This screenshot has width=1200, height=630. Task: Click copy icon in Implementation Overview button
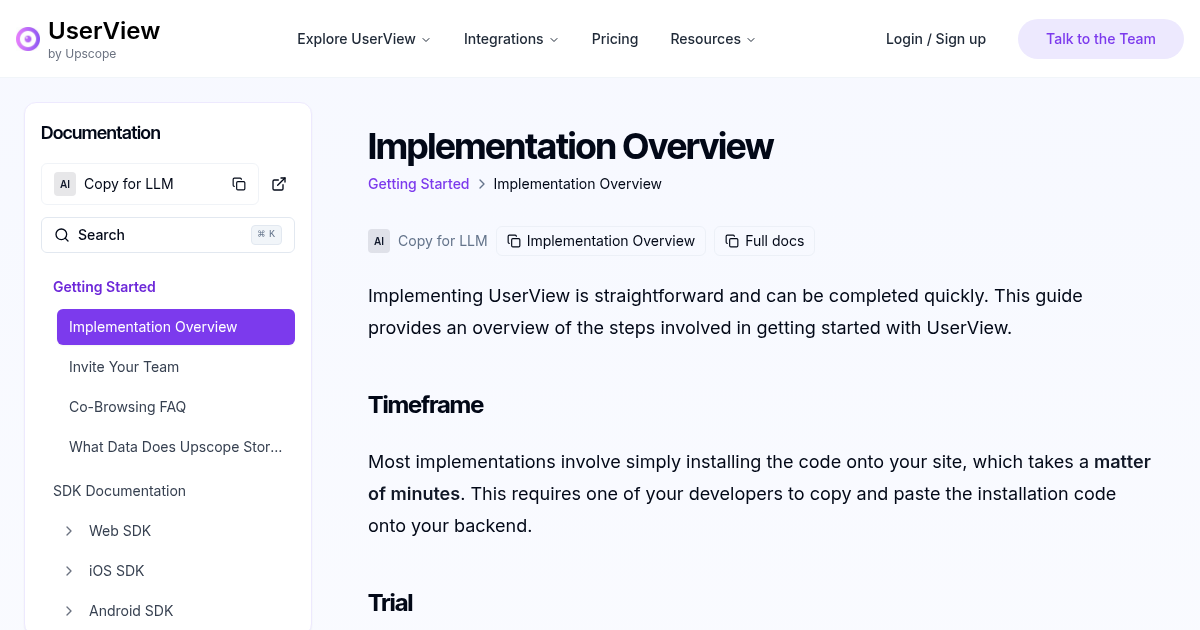click(514, 241)
